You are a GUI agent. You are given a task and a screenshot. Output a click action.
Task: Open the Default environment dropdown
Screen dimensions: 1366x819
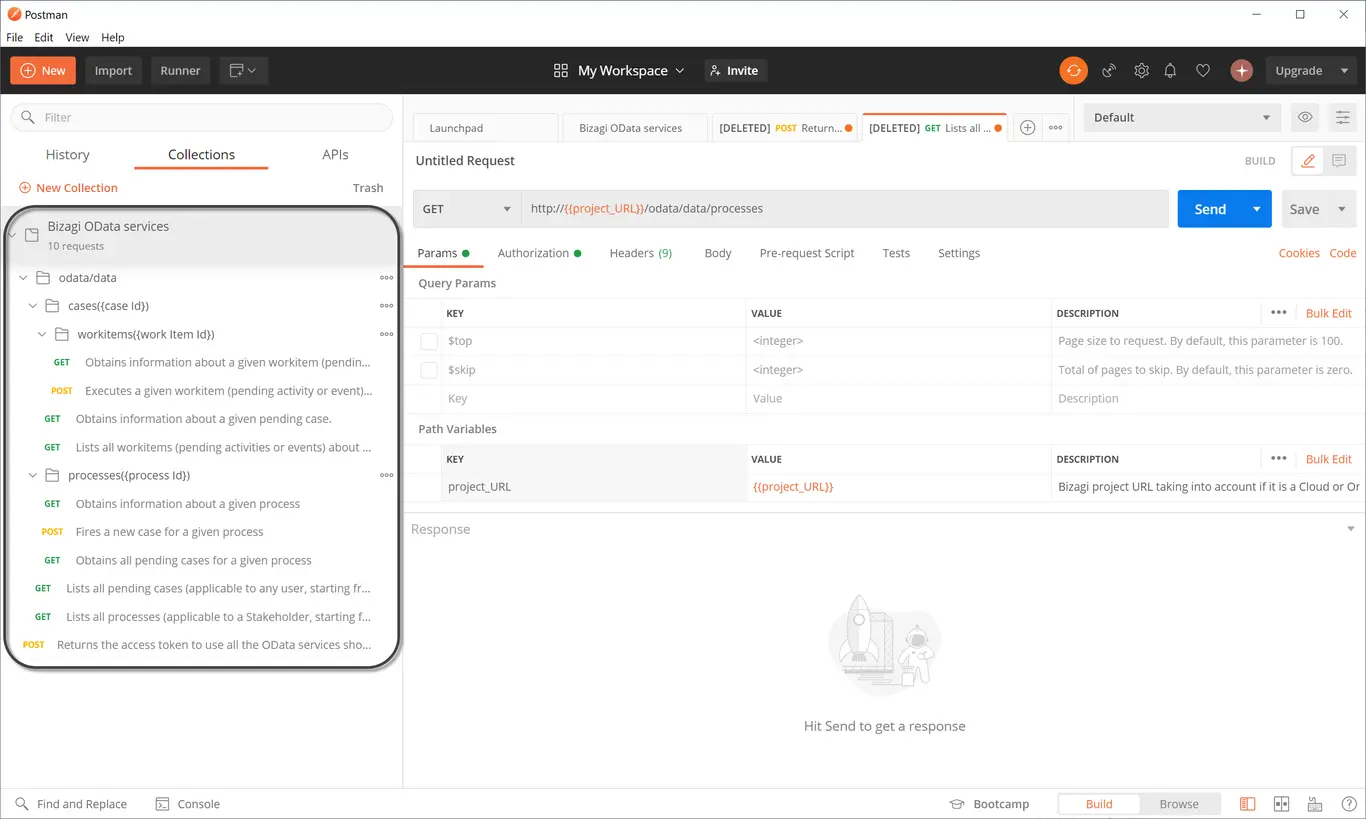(1182, 117)
